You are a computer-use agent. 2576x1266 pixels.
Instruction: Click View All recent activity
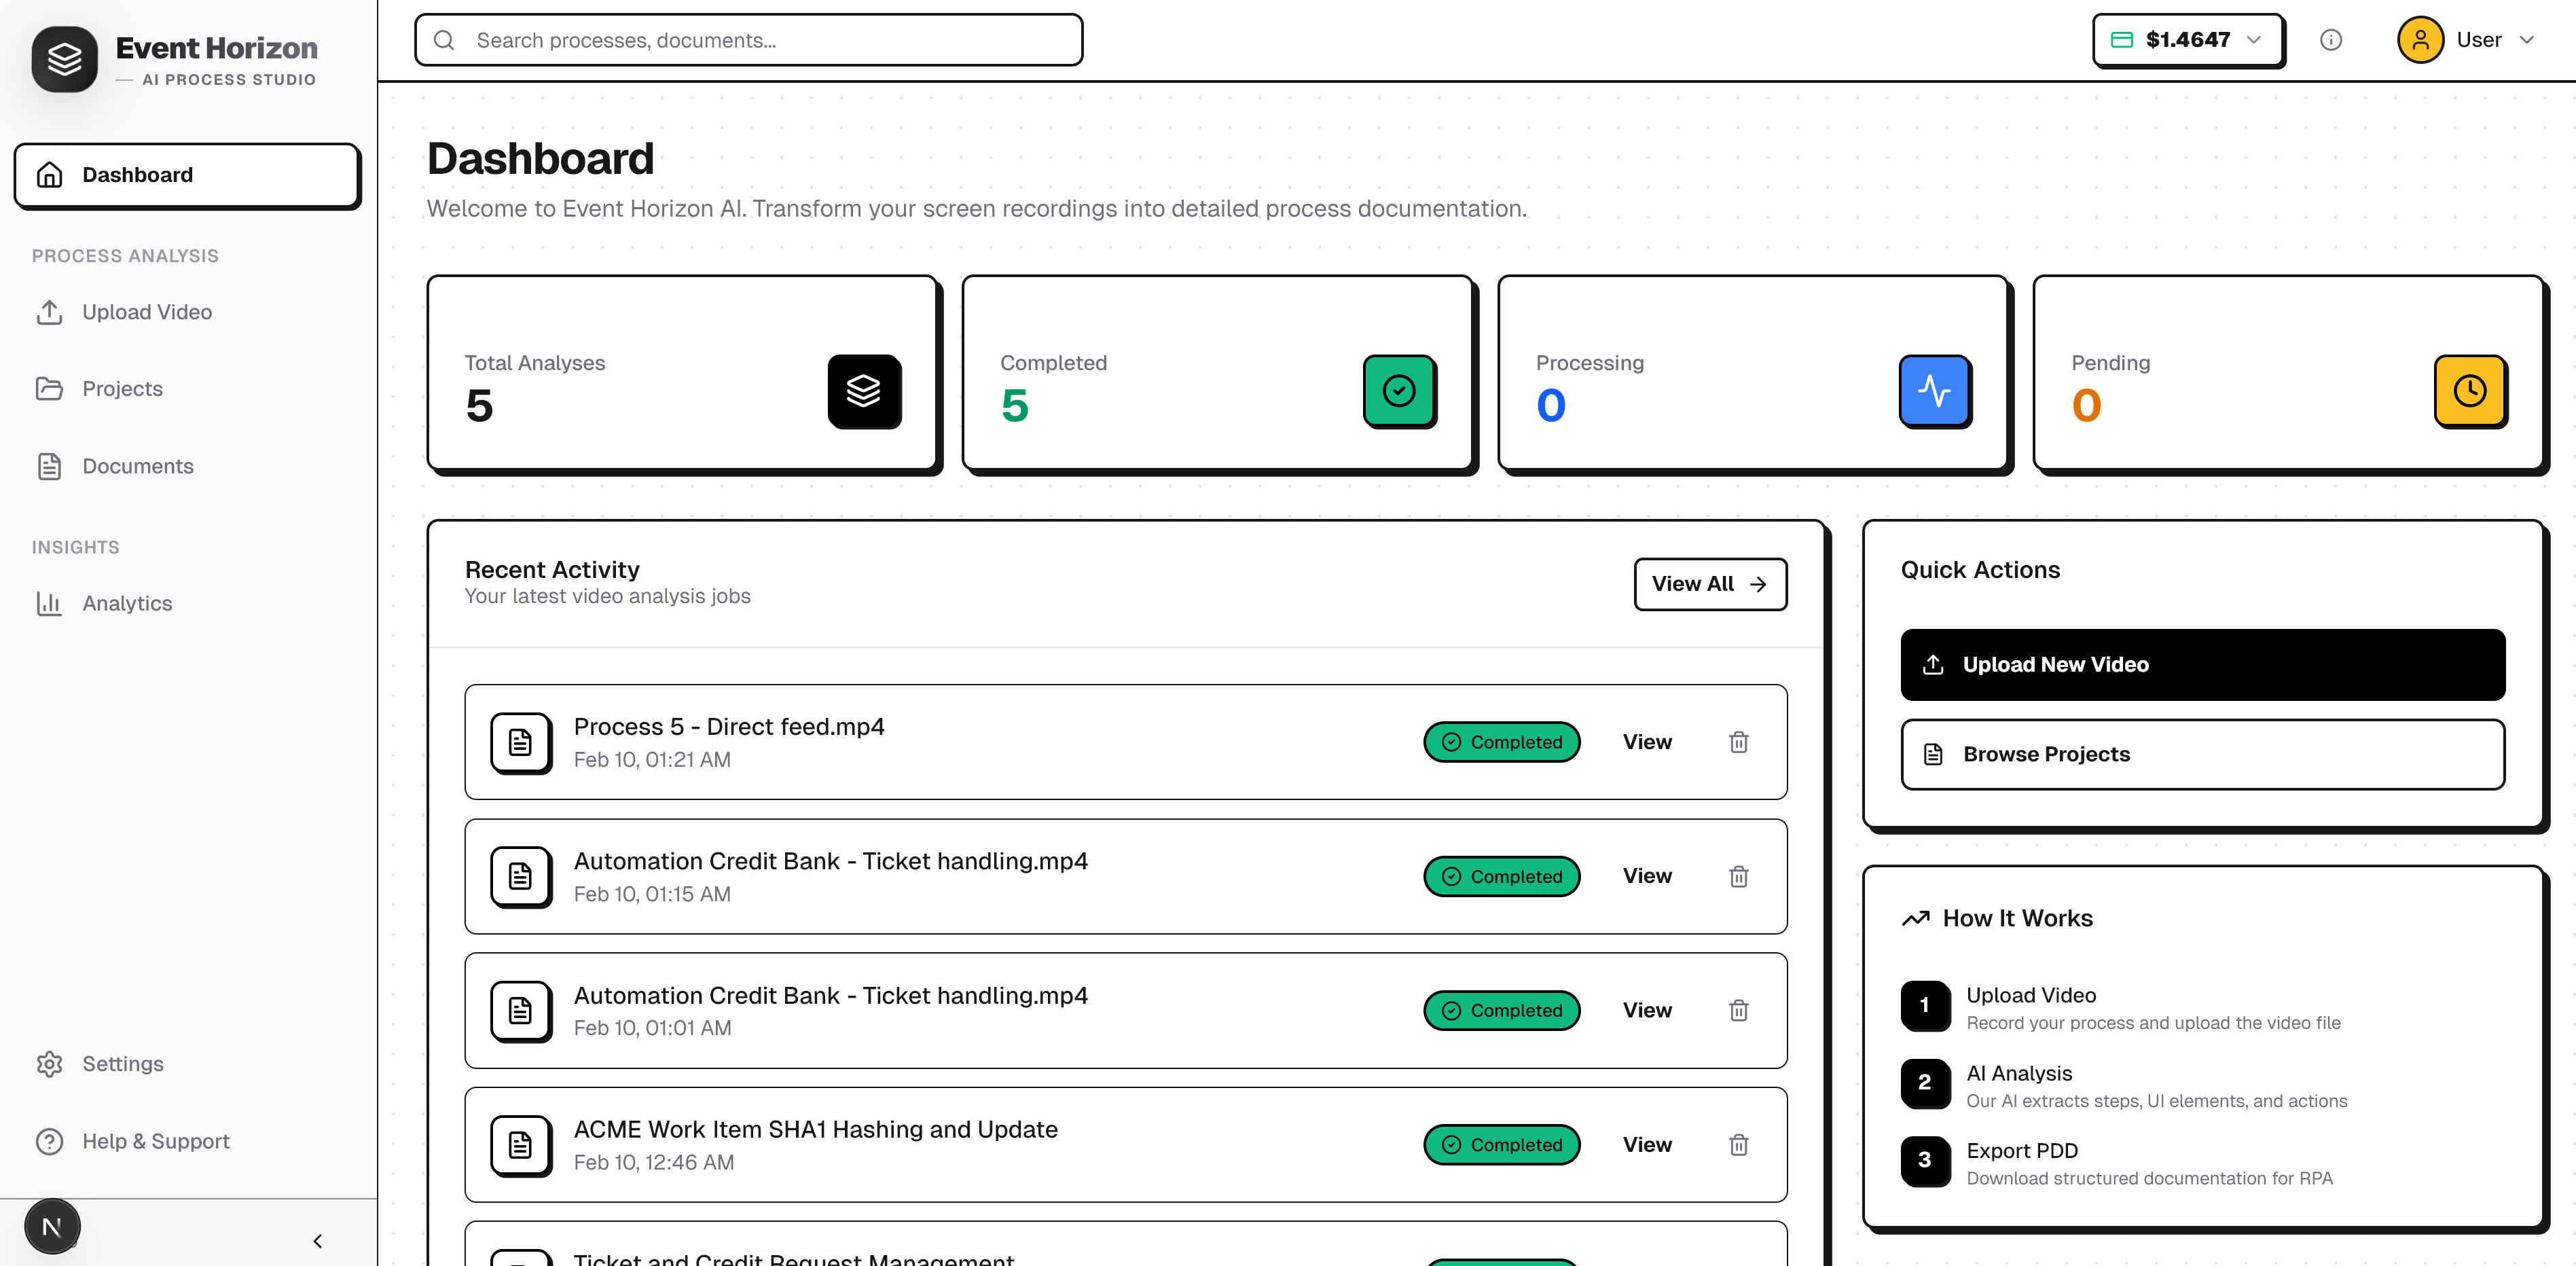tap(1709, 584)
